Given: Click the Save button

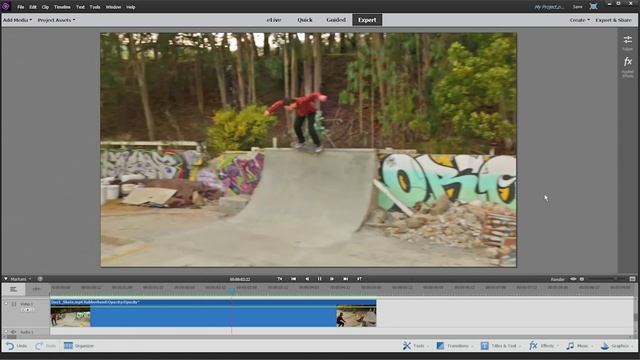Looking at the screenshot, I should (x=578, y=7).
